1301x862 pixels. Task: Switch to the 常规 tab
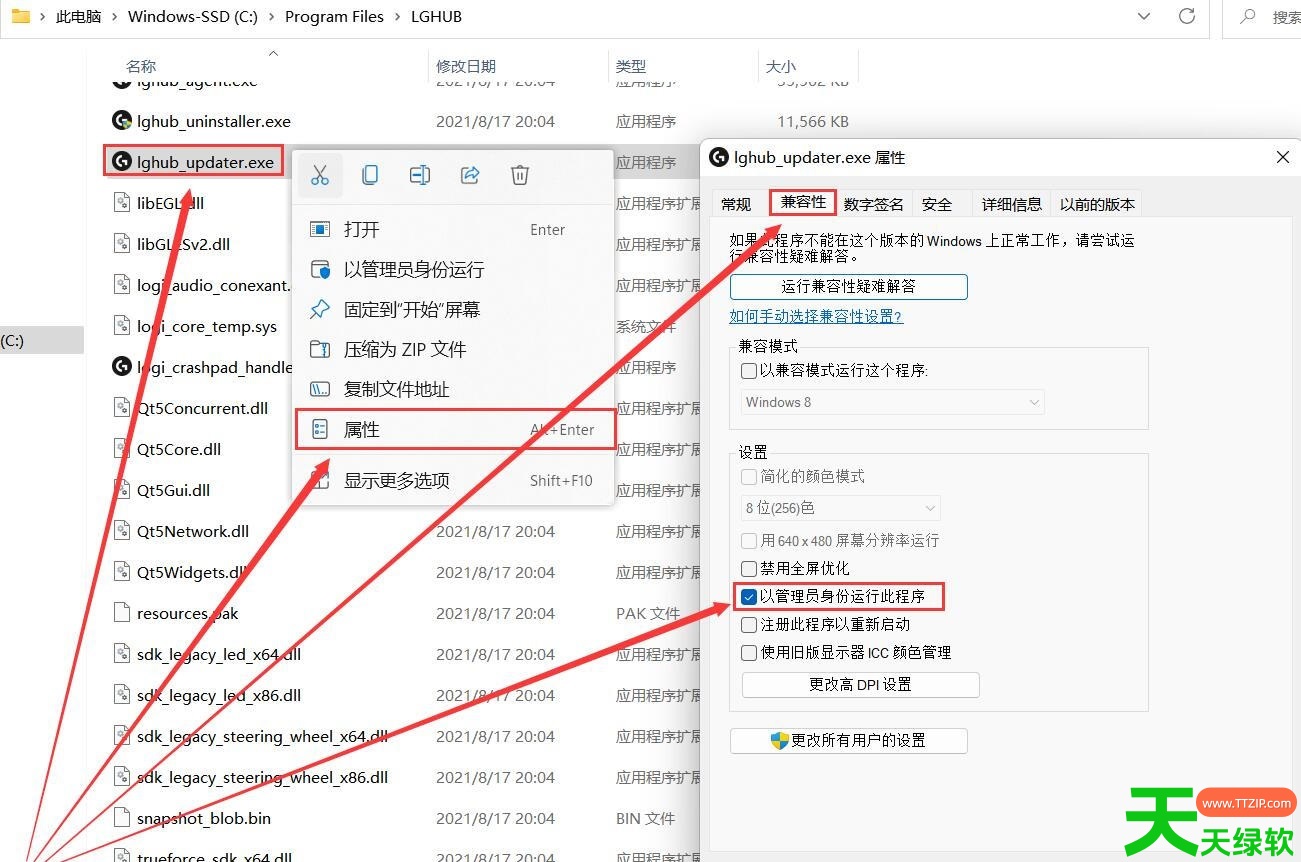(736, 204)
